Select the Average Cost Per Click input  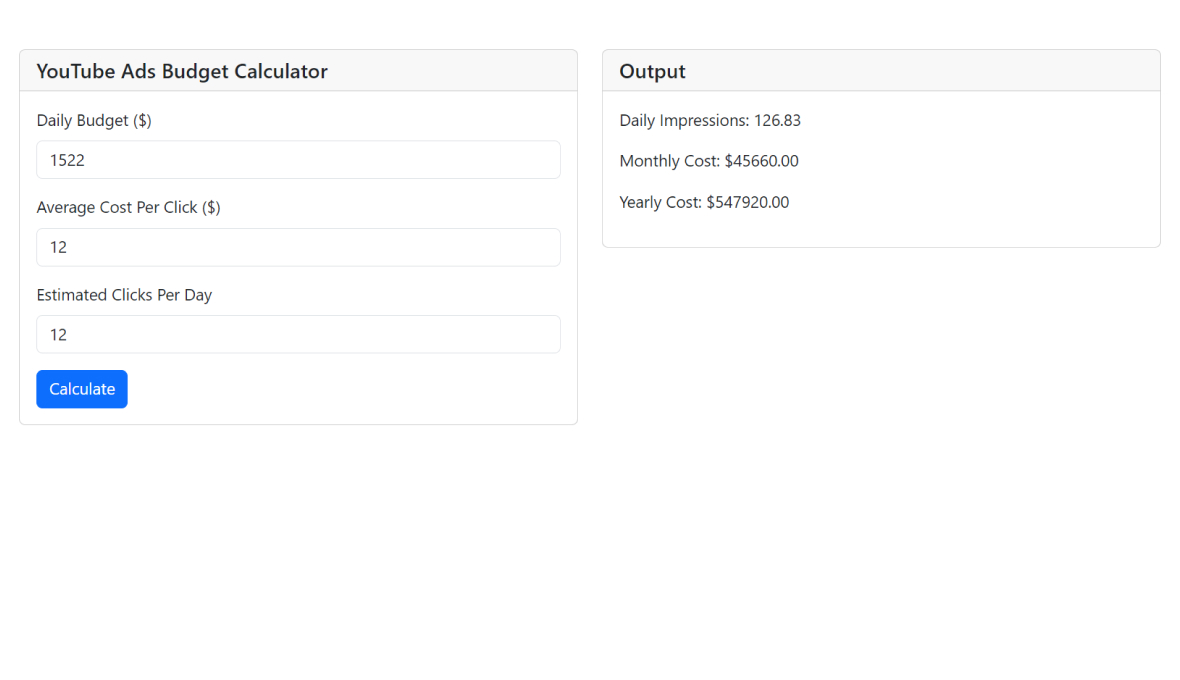coord(298,247)
